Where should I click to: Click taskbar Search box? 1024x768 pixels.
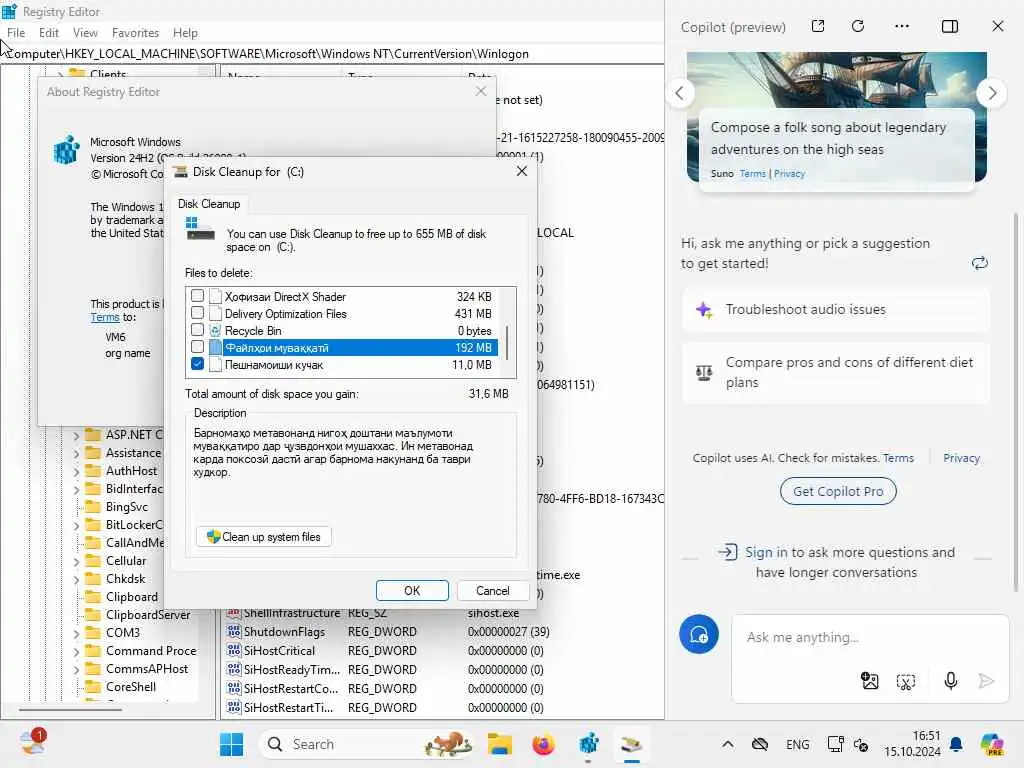click(366, 744)
